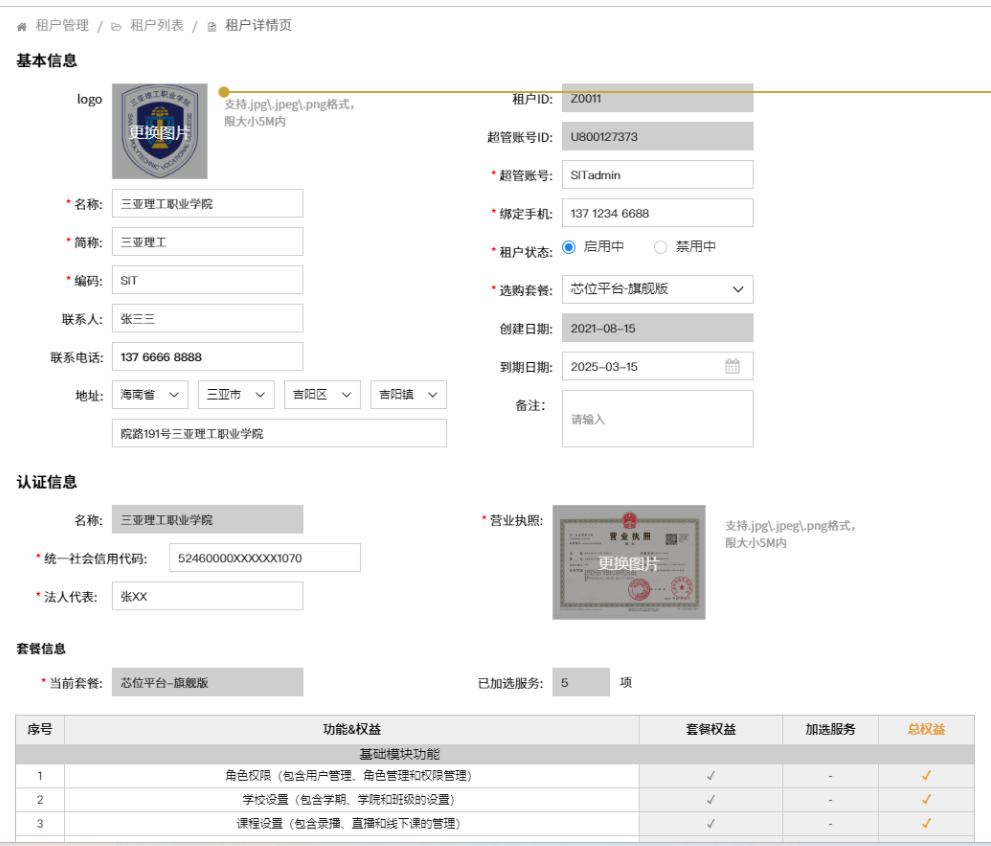Image resolution: width=991 pixels, height=846 pixels.
Task: Expand the 三亚市 city dropdown
Action: coord(236,395)
